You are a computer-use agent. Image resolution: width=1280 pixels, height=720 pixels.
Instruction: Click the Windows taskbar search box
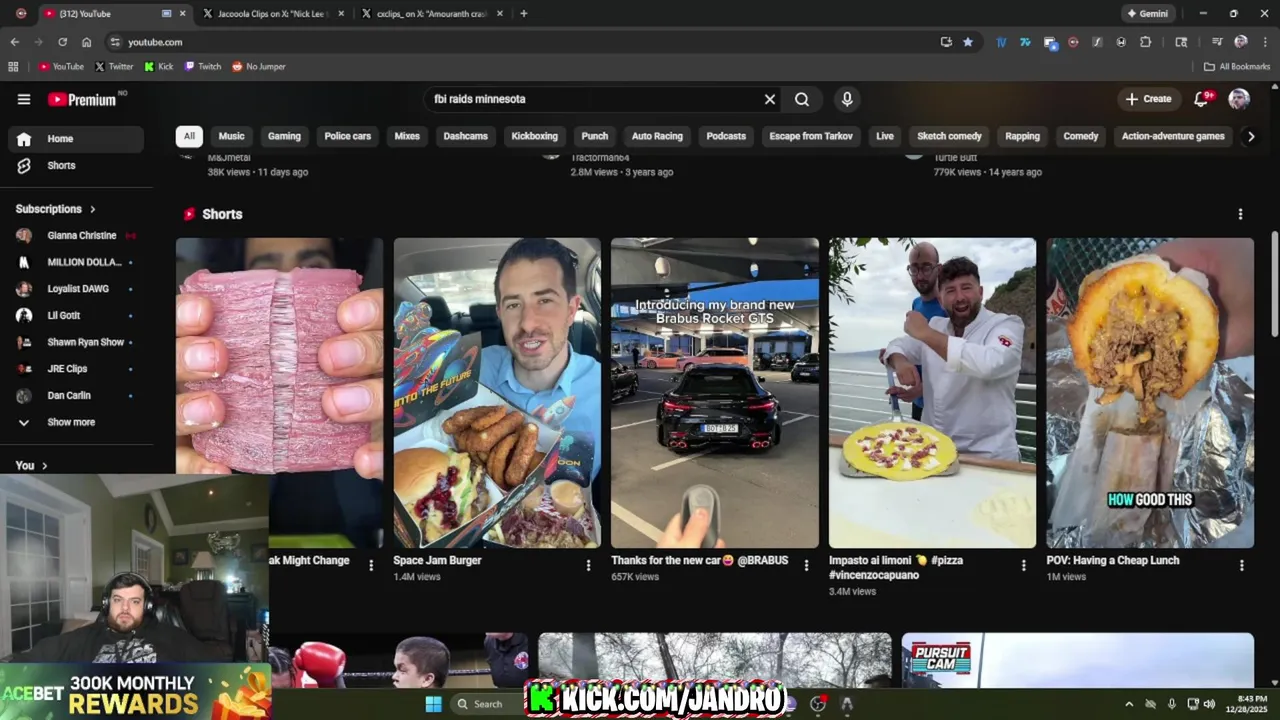click(x=485, y=704)
